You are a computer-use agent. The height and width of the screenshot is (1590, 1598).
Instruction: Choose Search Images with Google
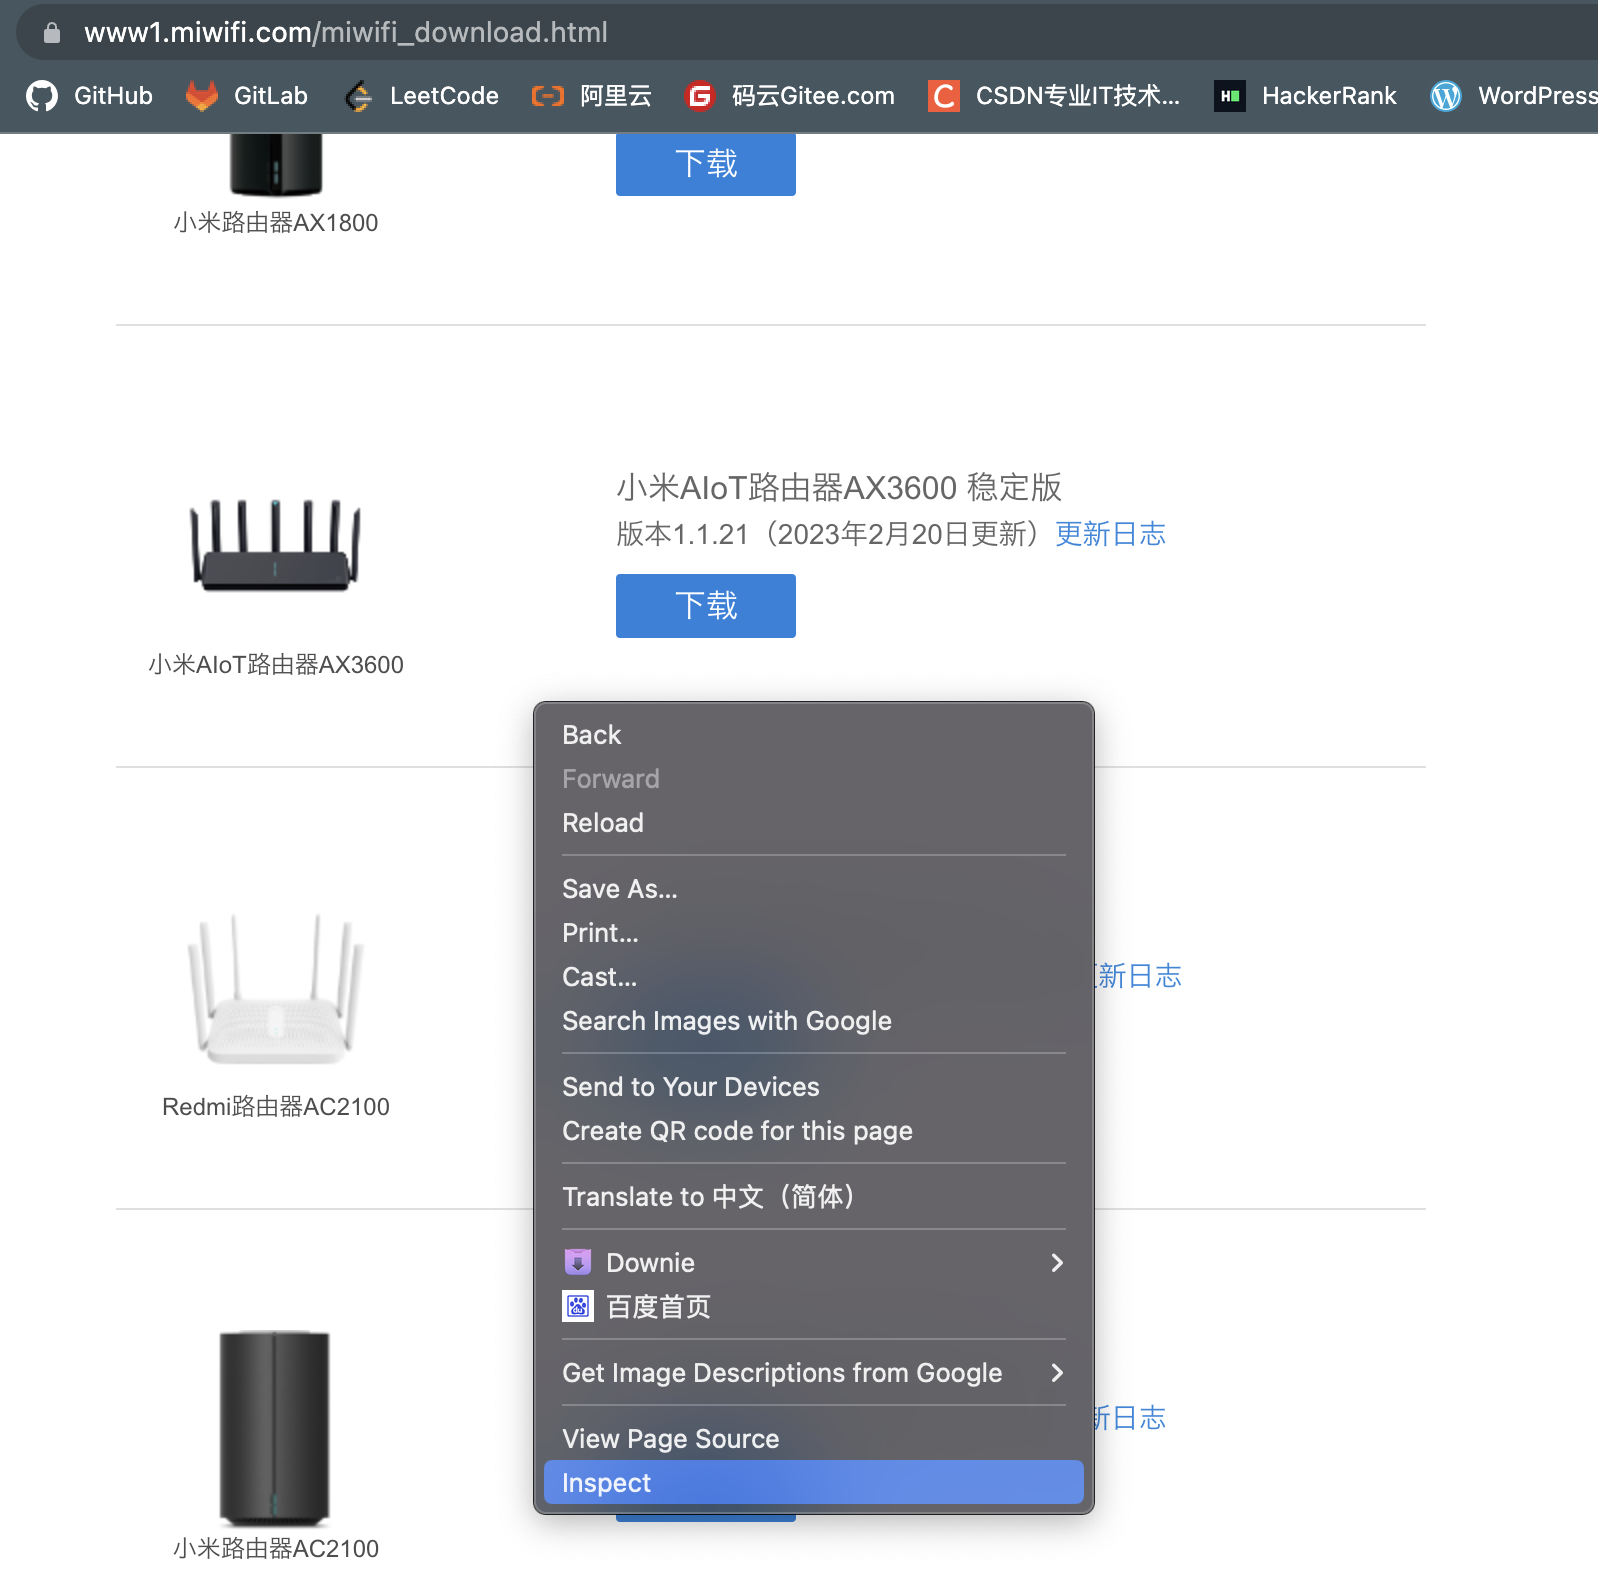coord(814,1021)
